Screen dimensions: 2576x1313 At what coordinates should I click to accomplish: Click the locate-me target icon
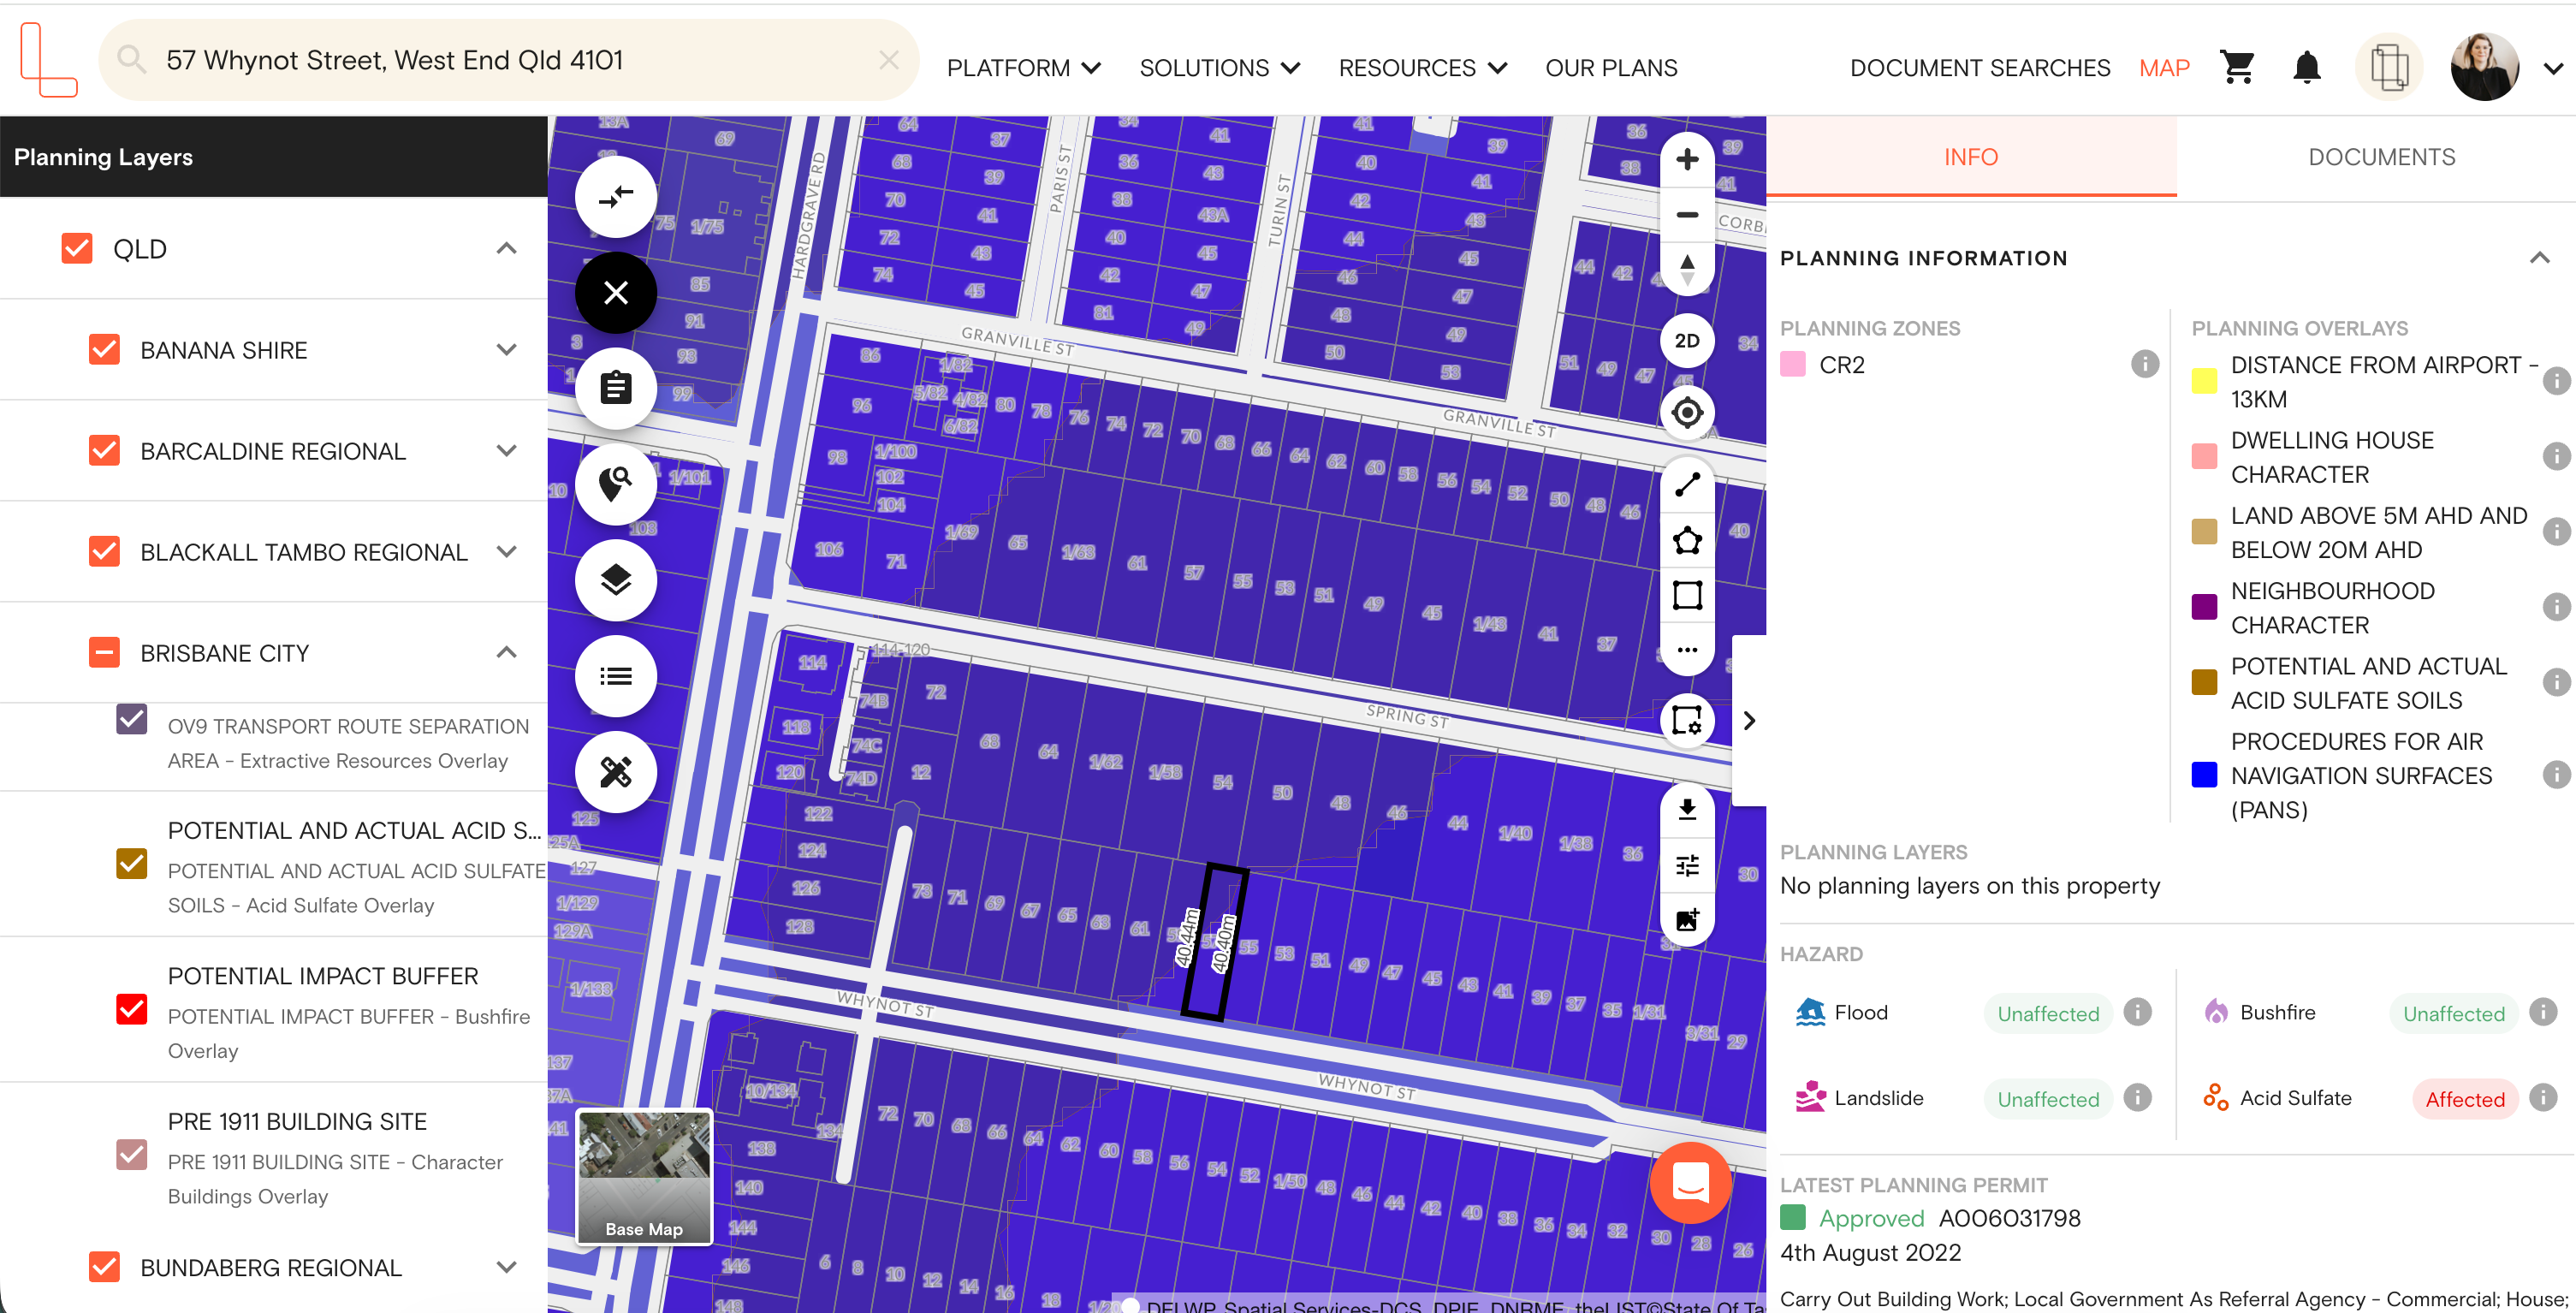[x=1686, y=413]
